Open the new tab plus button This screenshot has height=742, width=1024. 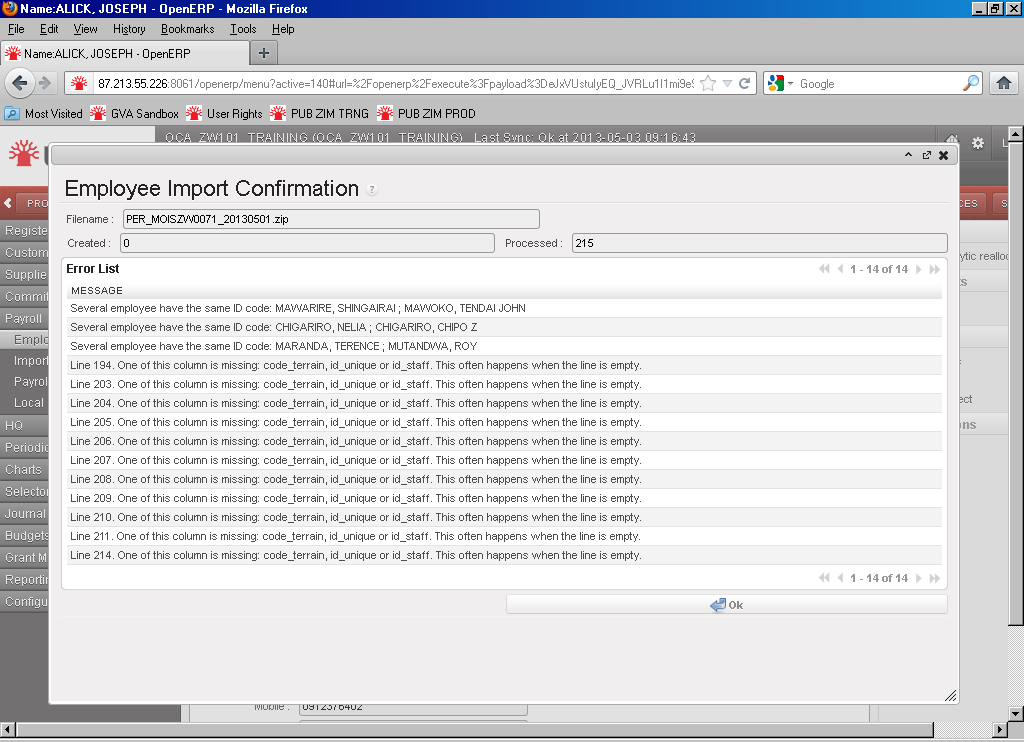click(x=264, y=53)
